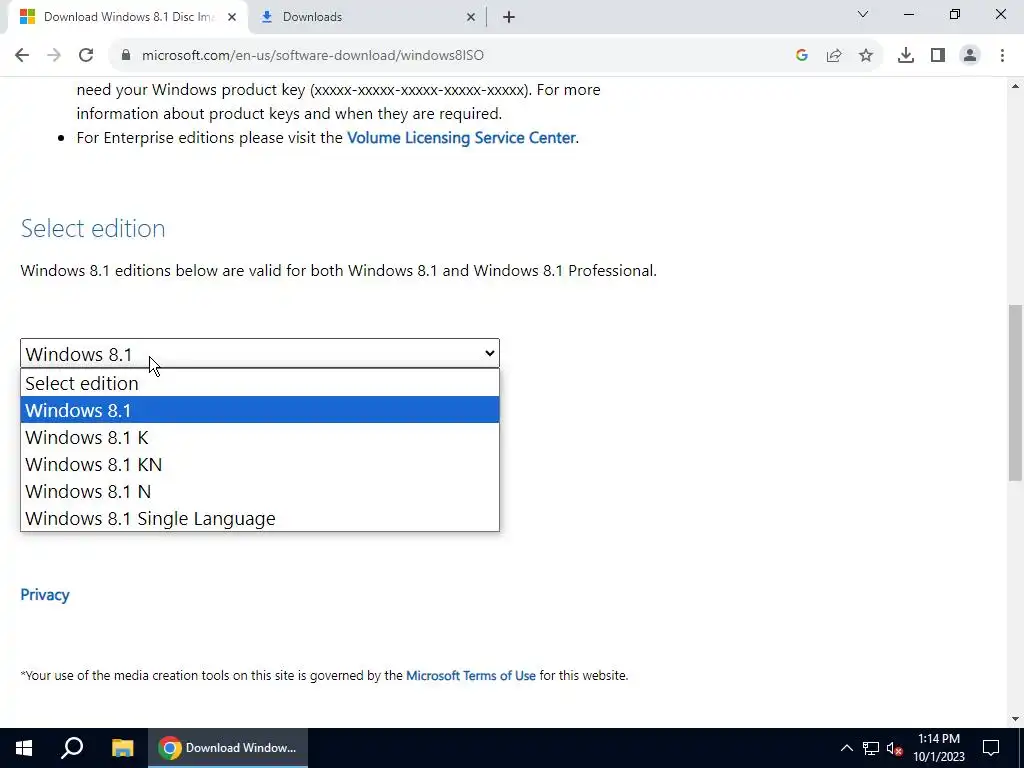Click the scrollbar down arrow

coord(1015,719)
